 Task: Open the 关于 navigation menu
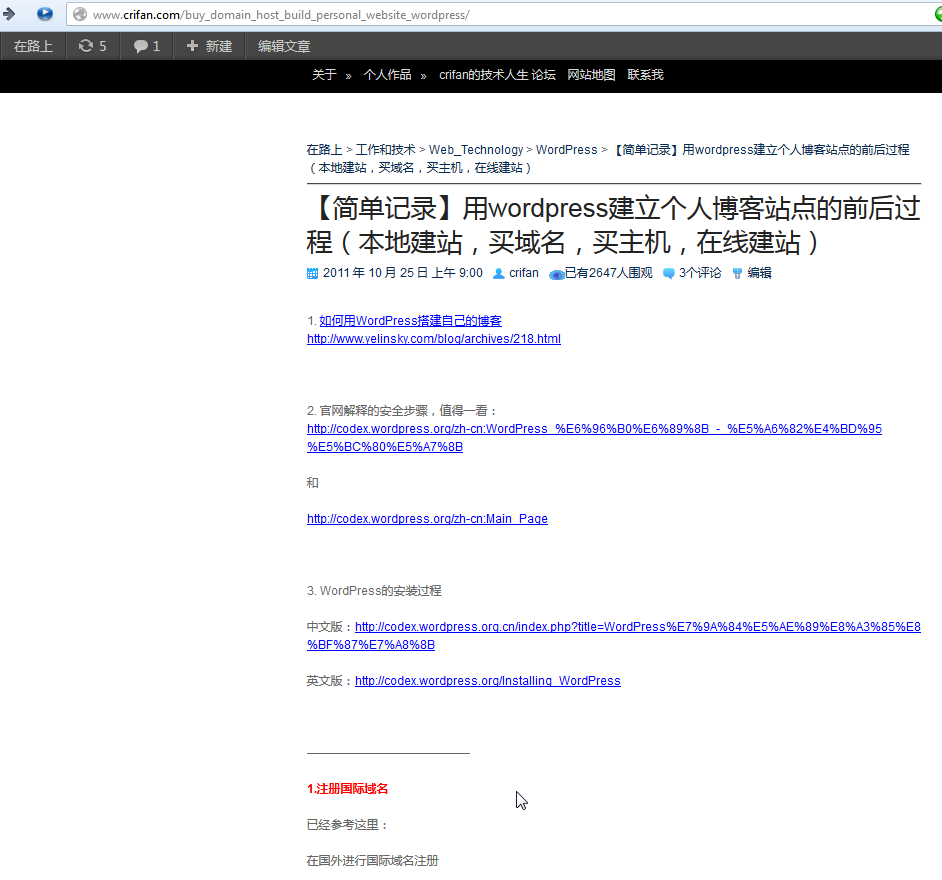click(324, 74)
